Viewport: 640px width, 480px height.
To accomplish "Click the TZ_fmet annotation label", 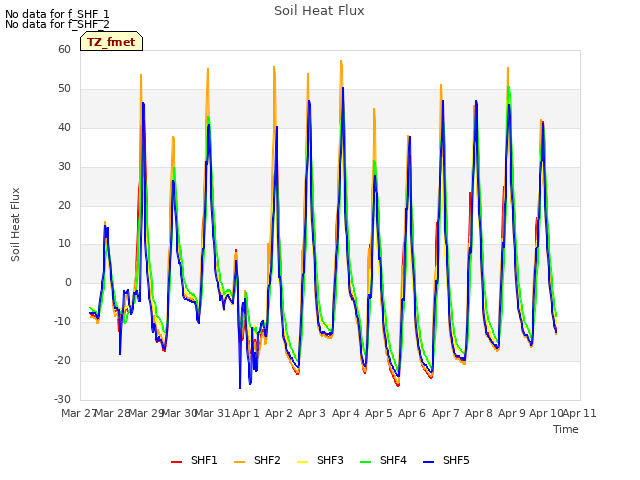I will (111, 42).
